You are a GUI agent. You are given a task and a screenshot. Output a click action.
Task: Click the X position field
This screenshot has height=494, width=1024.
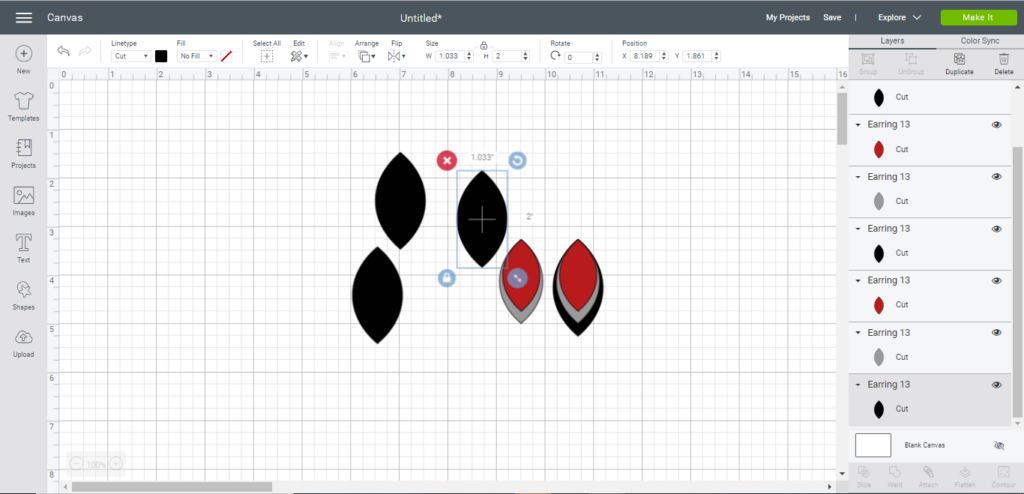point(645,56)
